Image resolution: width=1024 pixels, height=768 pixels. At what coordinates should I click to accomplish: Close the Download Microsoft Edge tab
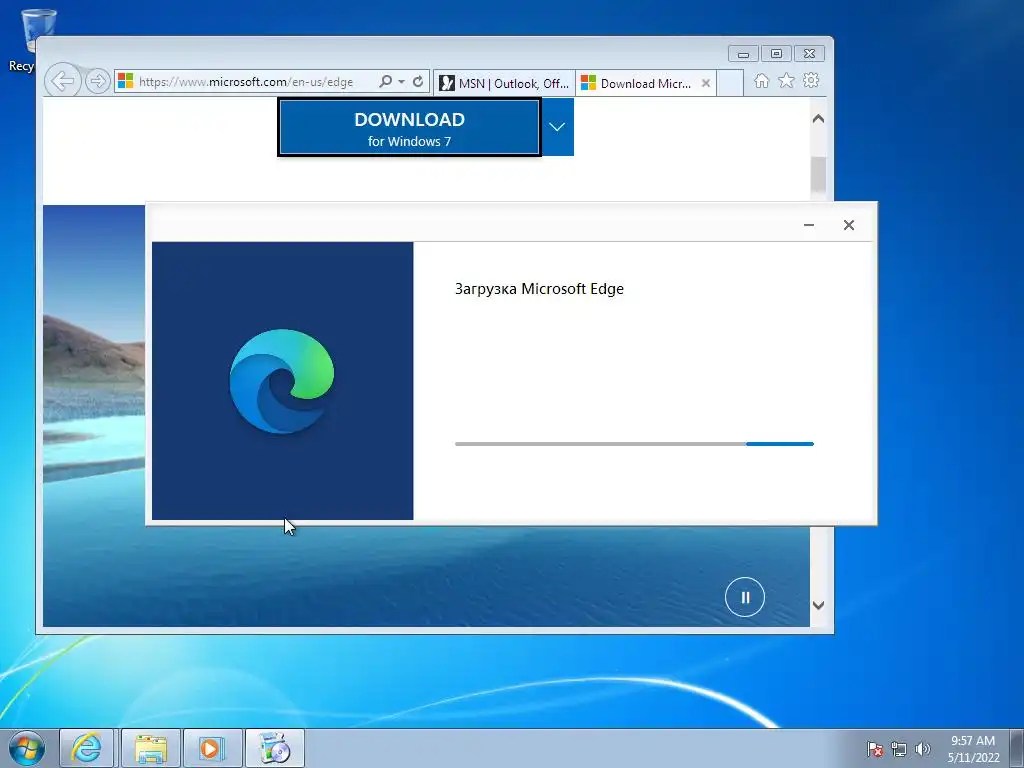coord(705,83)
